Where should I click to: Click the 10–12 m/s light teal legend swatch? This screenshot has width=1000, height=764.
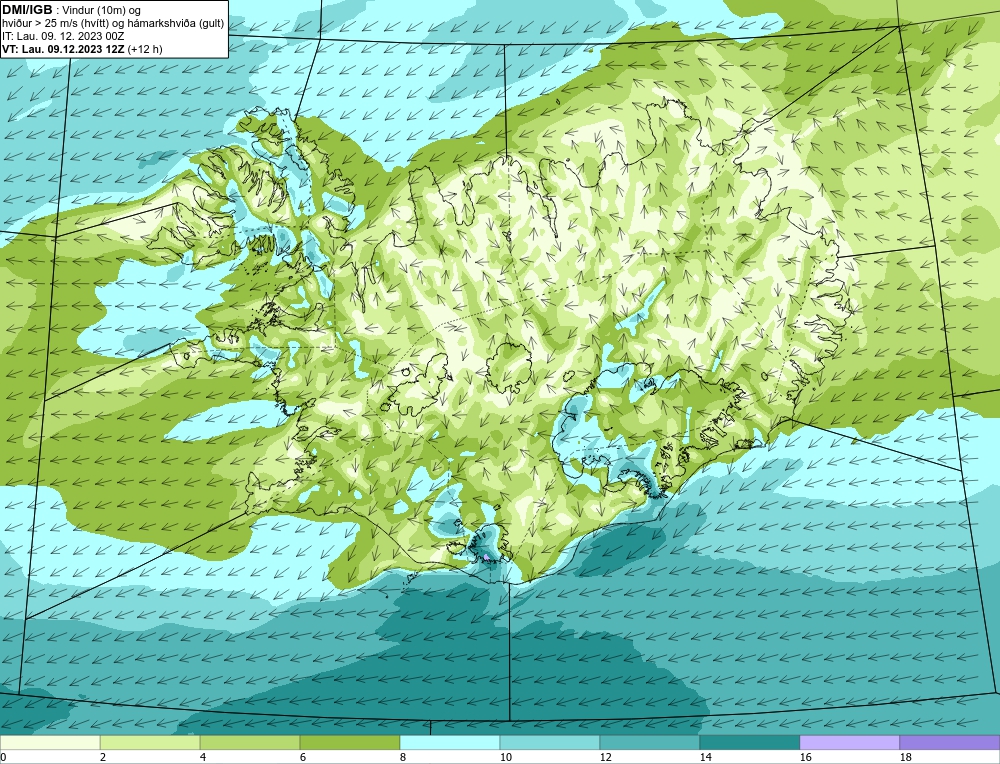coord(550,743)
